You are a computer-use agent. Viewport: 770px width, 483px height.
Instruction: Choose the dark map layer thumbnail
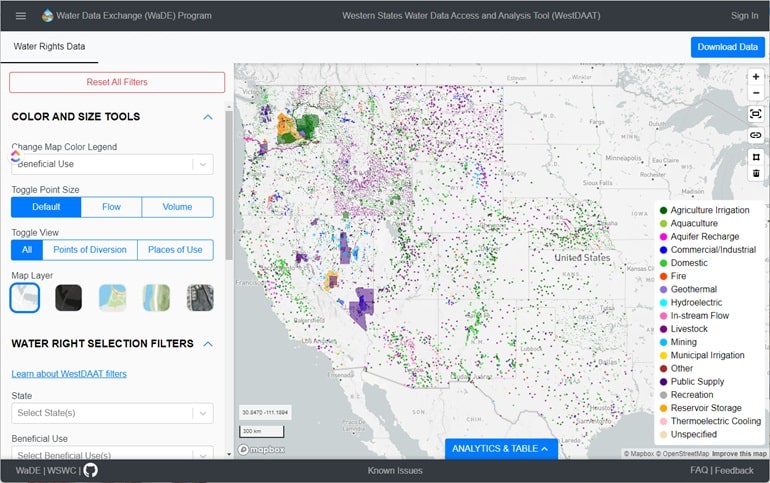[68, 297]
